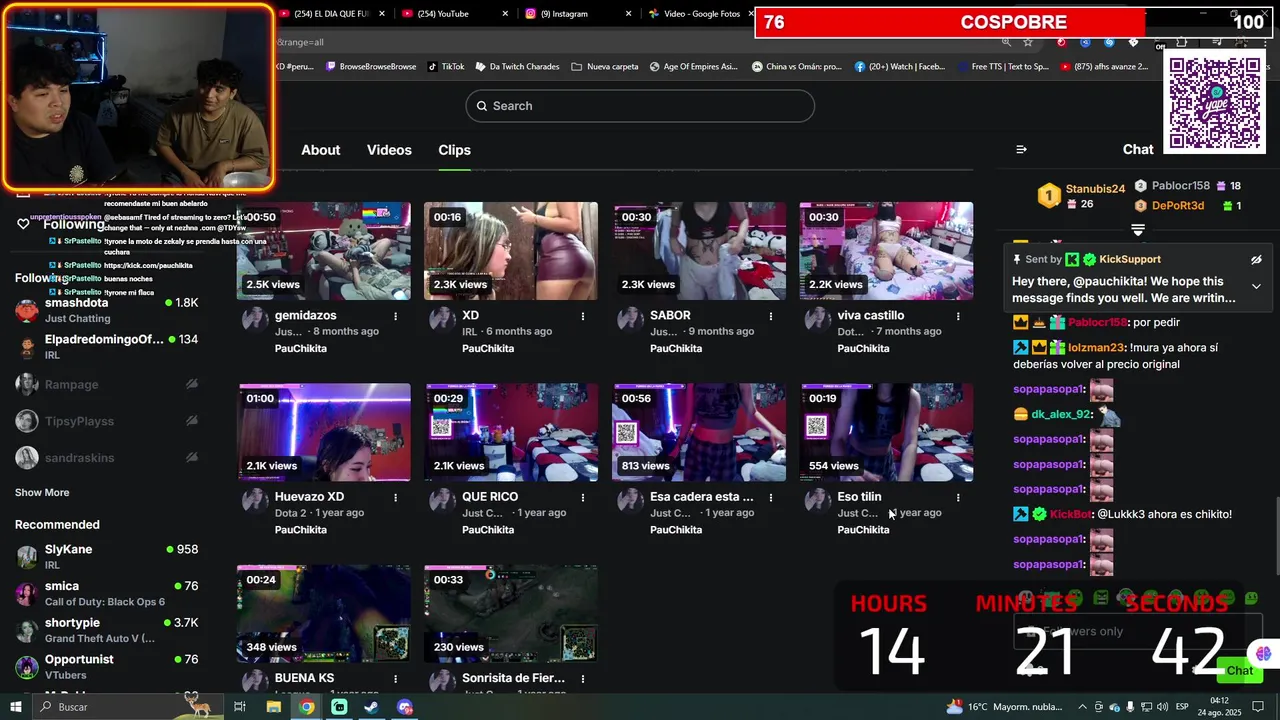This screenshot has width=1280, height=720.
Task: Click shortypie avatar in Recommended list
Action: coord(27,630)
